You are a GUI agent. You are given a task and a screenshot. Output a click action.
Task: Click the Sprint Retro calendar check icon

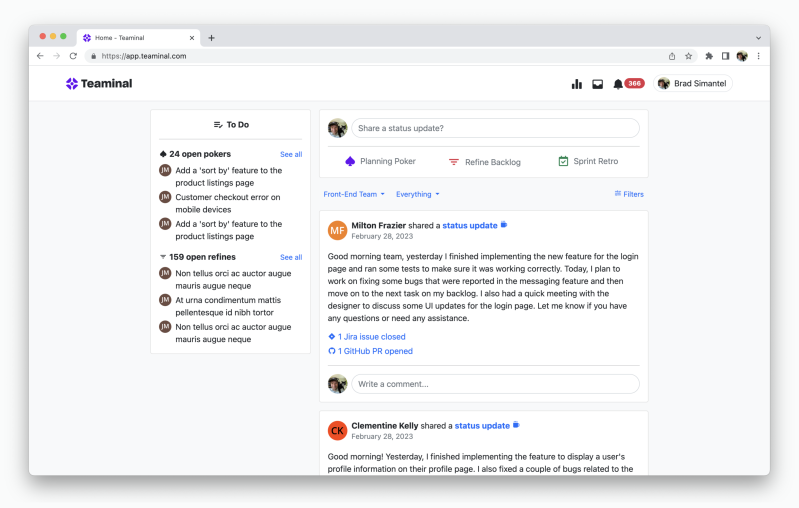tap(563, 161)
